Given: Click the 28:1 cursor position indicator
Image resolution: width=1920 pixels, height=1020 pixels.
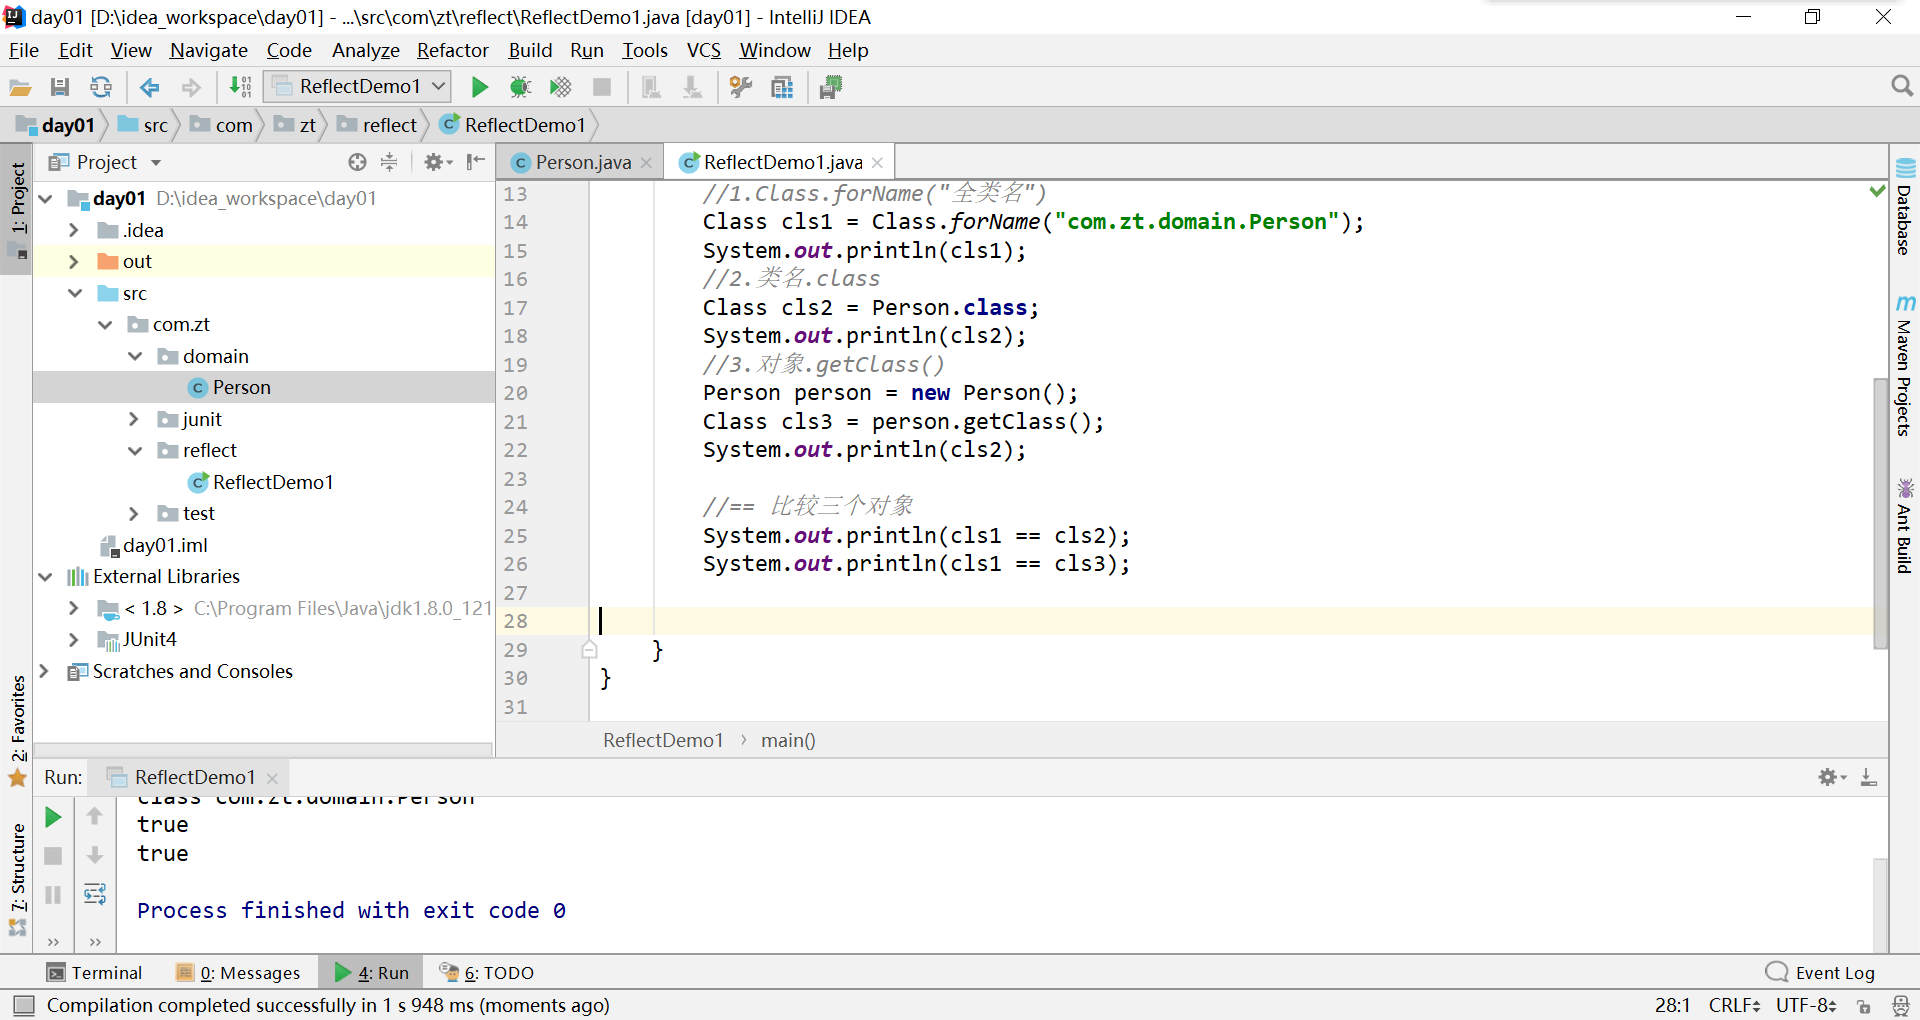Looking at the screenshot, I should (x=1673, y=1006).
